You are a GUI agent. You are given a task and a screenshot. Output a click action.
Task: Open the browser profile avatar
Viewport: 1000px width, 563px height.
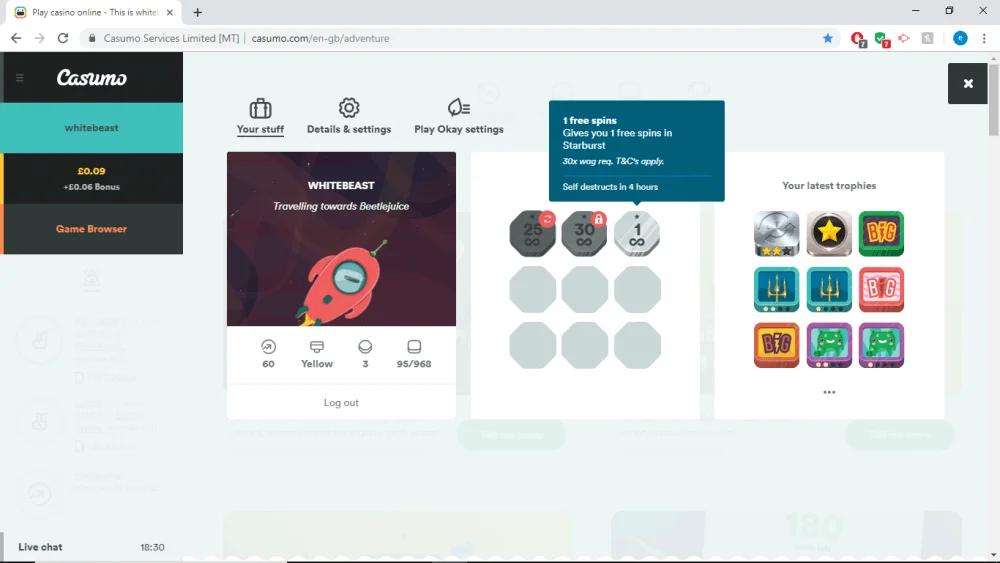tap(960, 38)
